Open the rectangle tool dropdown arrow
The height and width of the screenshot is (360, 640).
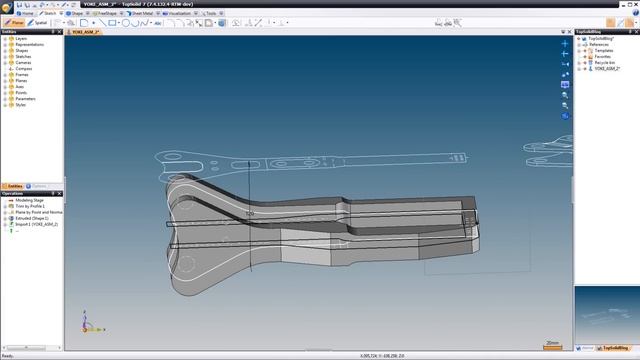pos(119,23)
